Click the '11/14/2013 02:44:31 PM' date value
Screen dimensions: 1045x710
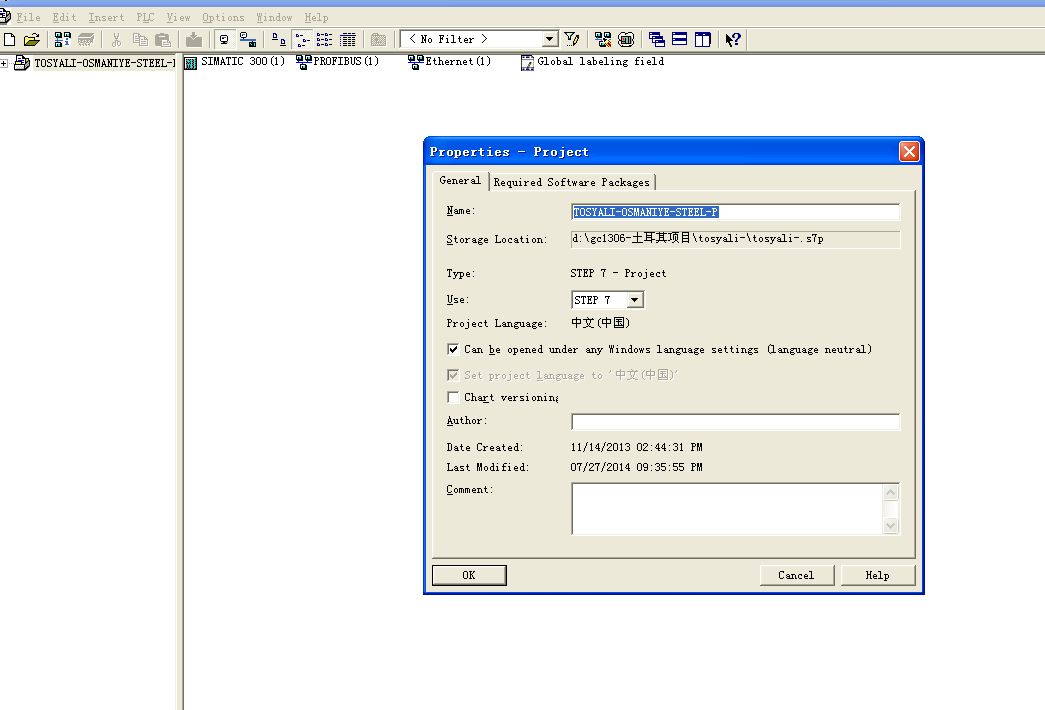click(636, 447)
